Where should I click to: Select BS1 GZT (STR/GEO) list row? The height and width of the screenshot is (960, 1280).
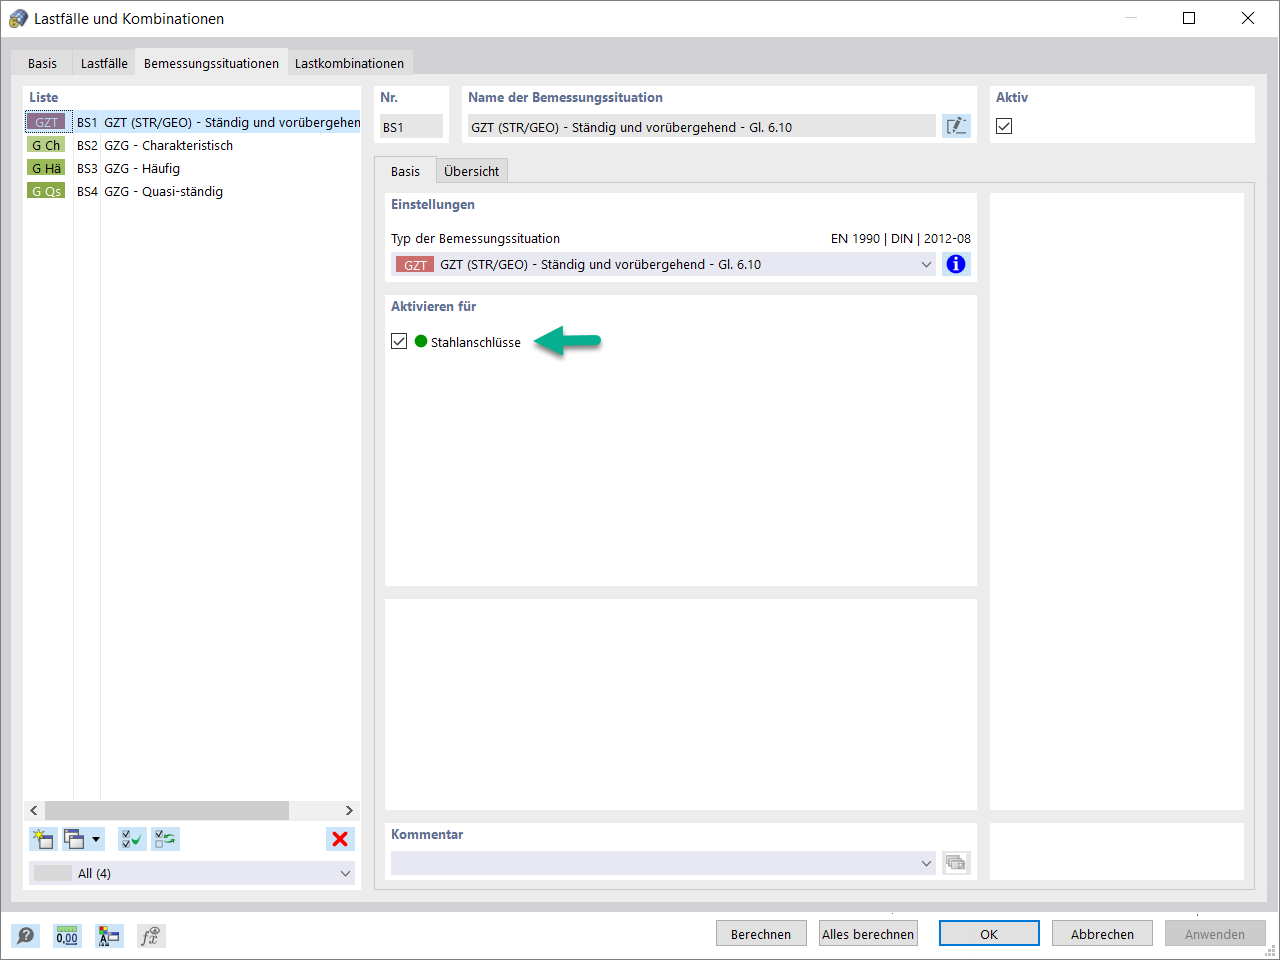[193, 122]
